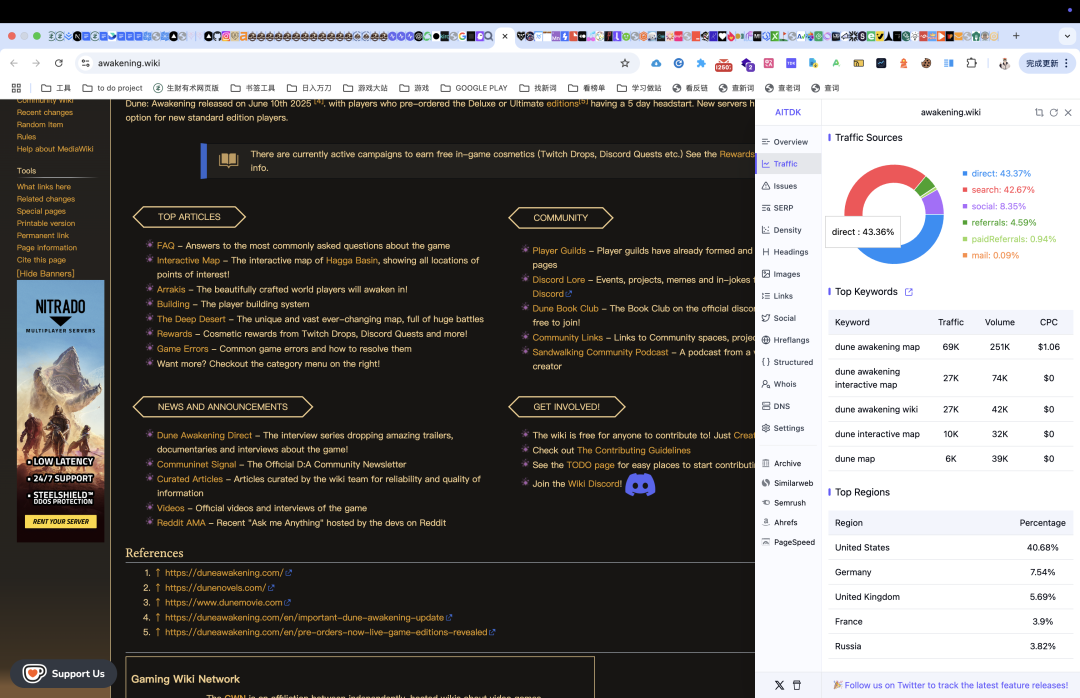Screen dimensions: 1080x698
Task: Open Top Keywords external link icon
Action: click(908, 292)
